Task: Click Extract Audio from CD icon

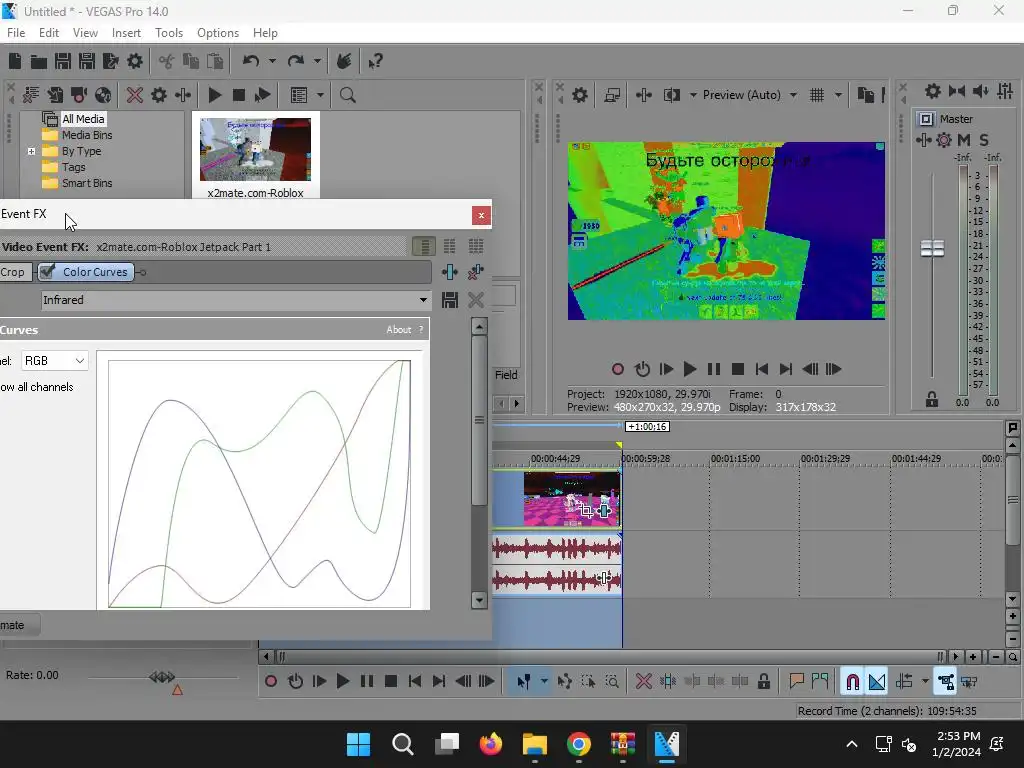Action: coord(103,95)
